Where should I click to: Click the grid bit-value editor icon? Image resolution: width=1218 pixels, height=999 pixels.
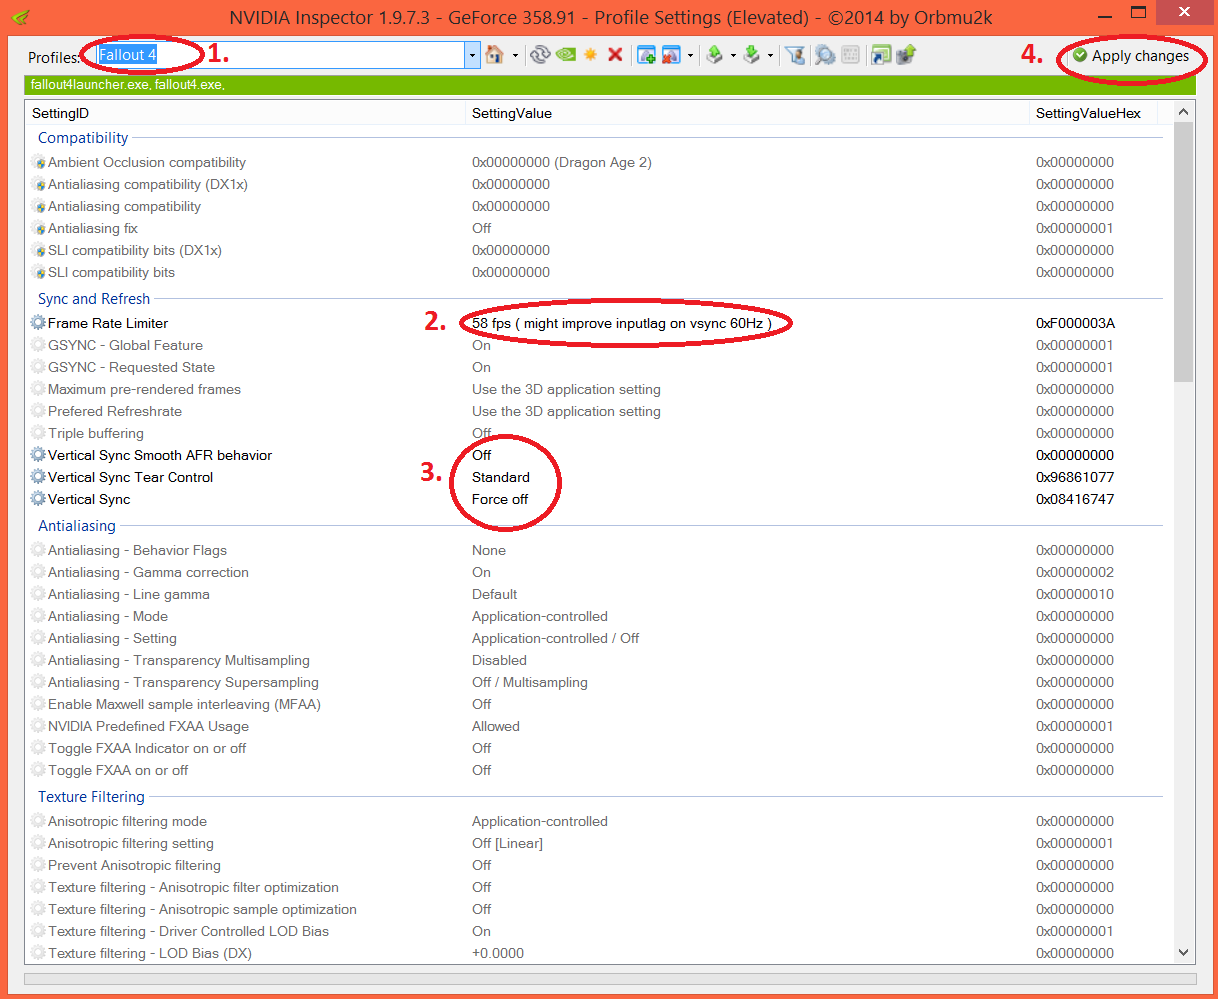click(850, 55)
